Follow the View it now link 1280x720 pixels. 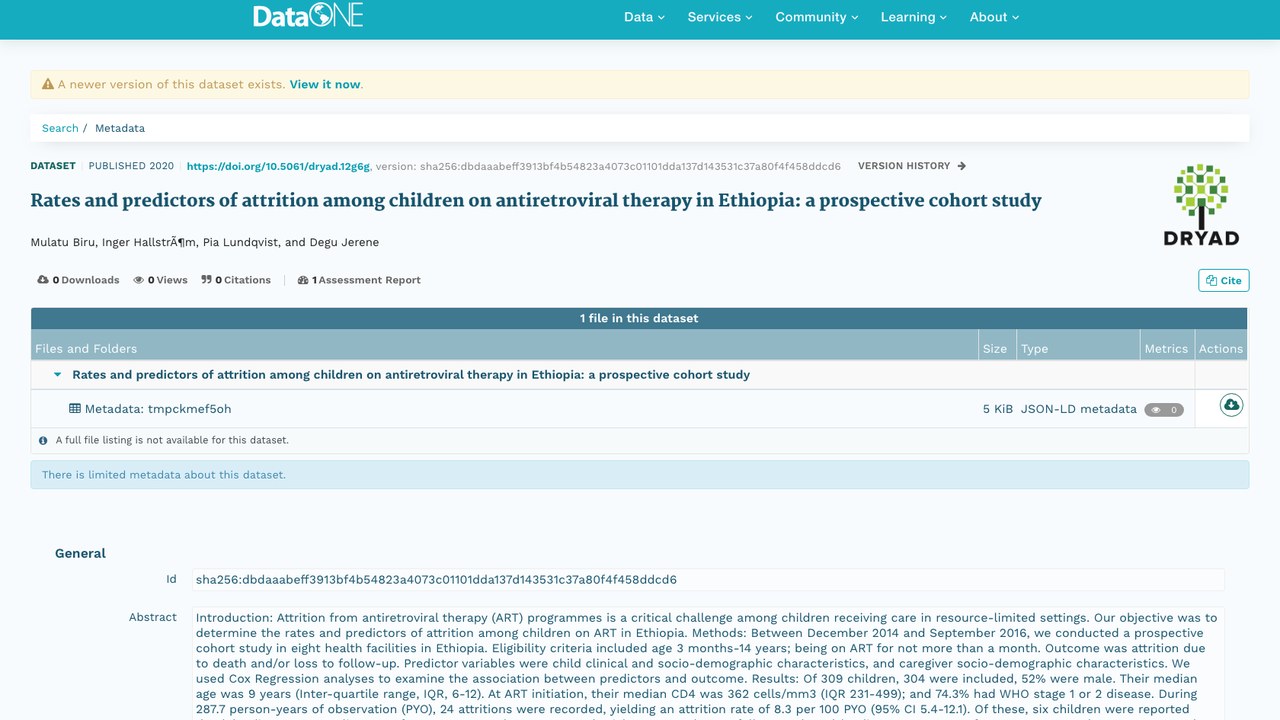[x=325, y=84]
